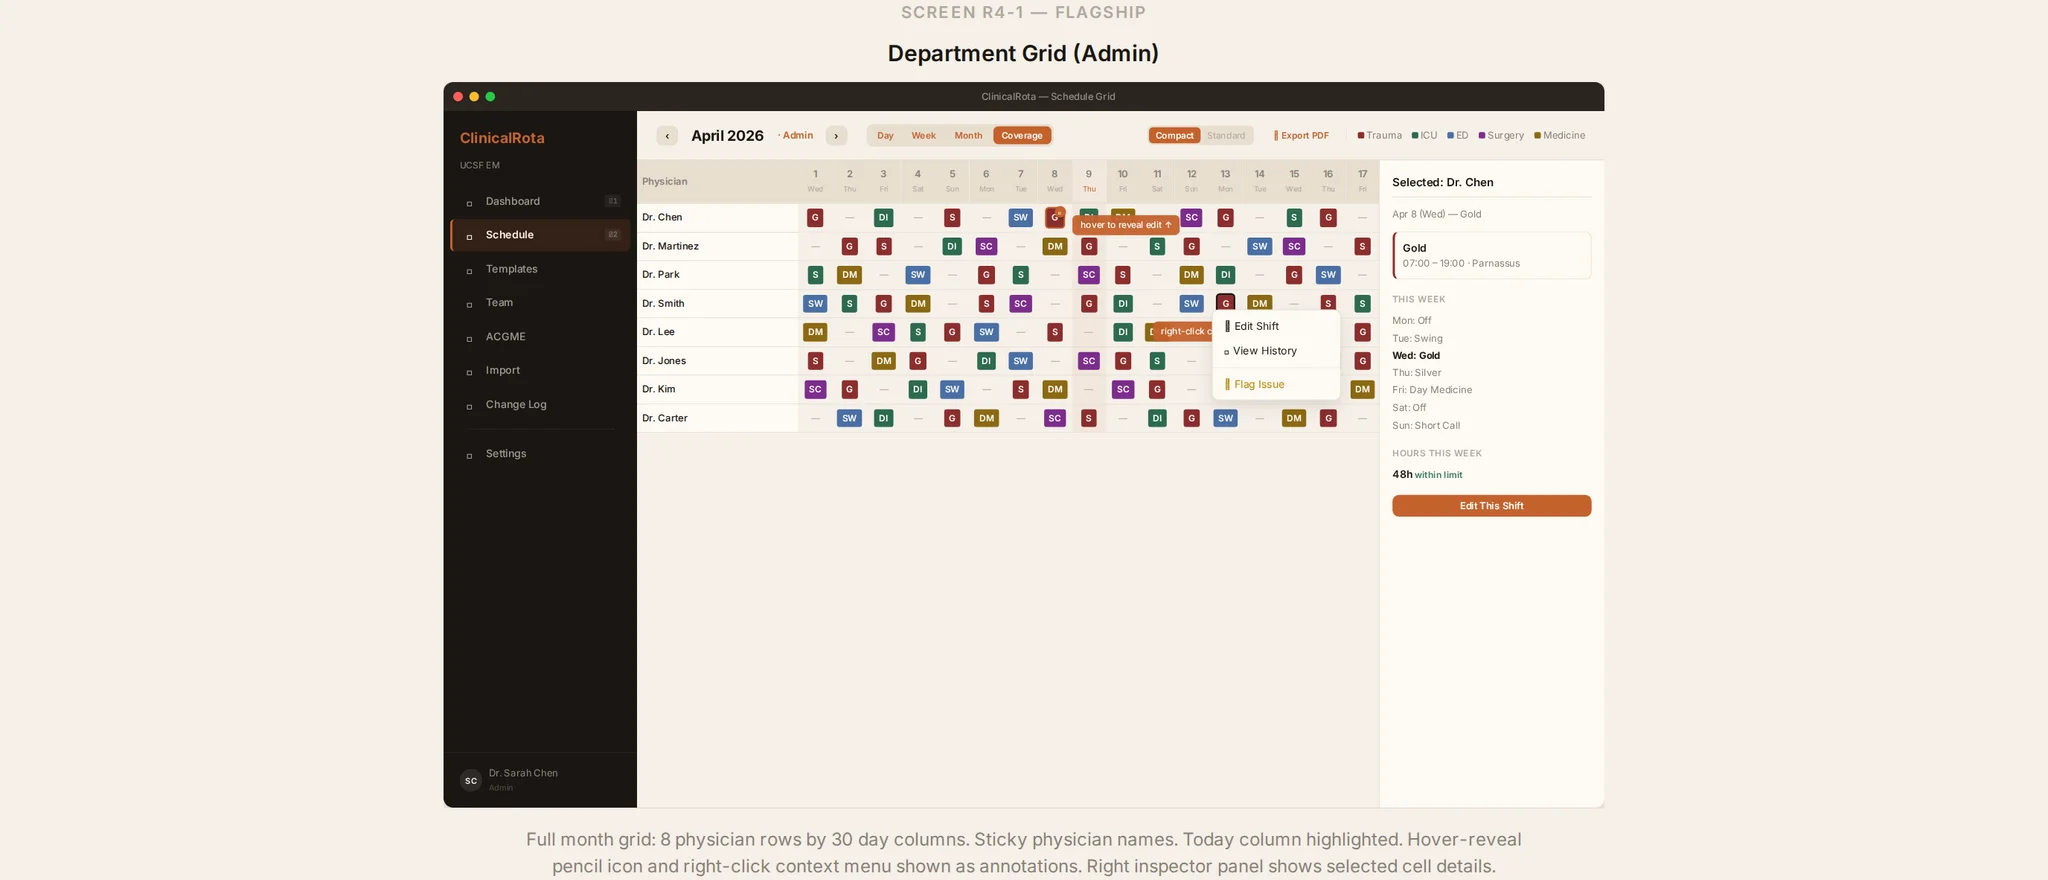Screen dimensions: 2048x880
Task: Open Dashboard in the sidebar
Action: tap(540, 201)
